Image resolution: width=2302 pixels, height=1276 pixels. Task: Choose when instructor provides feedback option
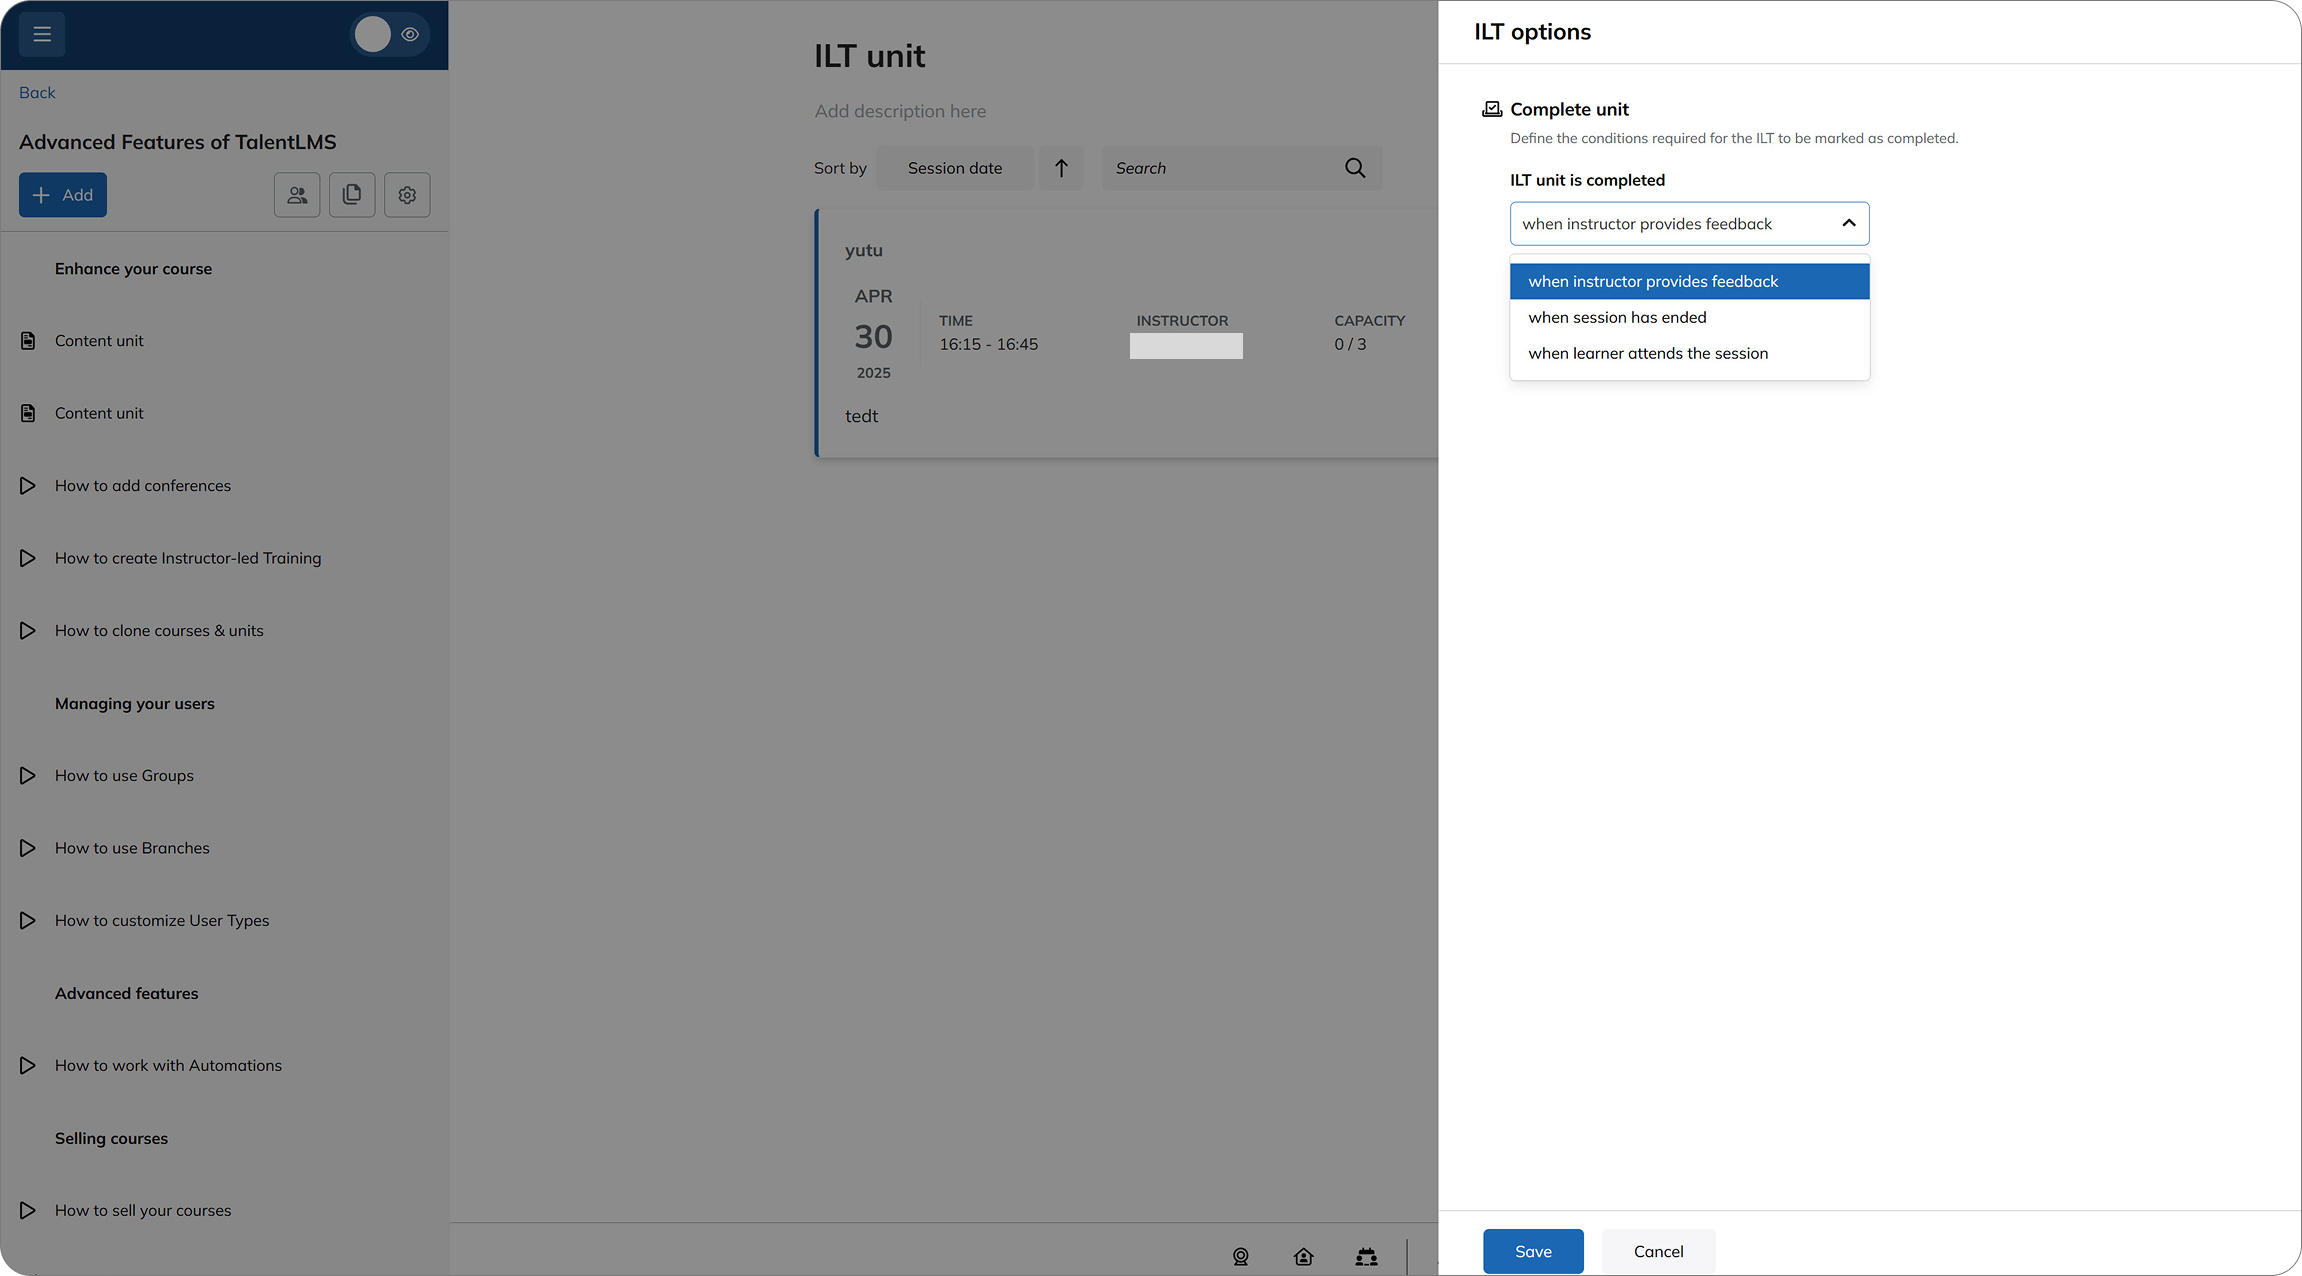pos(1689,282)
